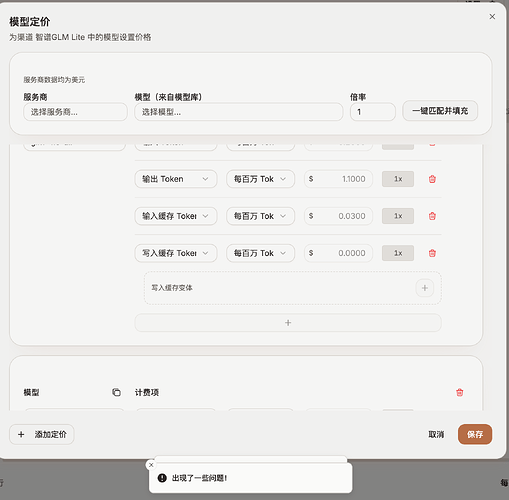Viewport: 509px width, 500px height.
Task: Open the 每百万 Tok unit dropdown in 输入缓存 row
Action: [x=260, y=216]
